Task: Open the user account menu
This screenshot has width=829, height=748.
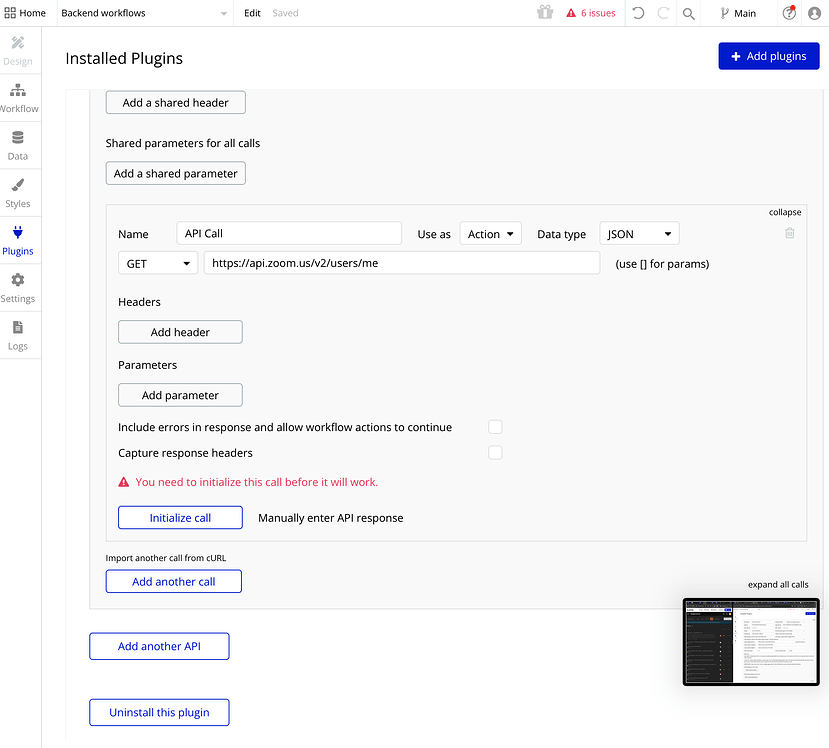Action: (x=813, y=13)
